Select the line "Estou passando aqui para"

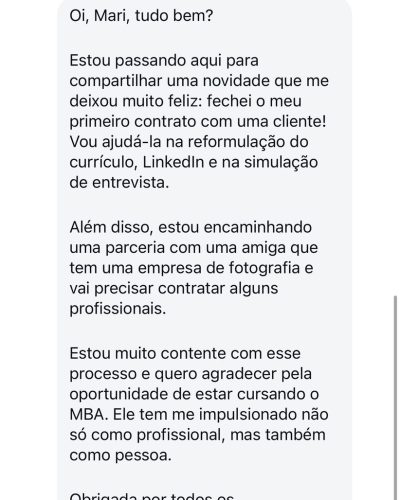164,61
